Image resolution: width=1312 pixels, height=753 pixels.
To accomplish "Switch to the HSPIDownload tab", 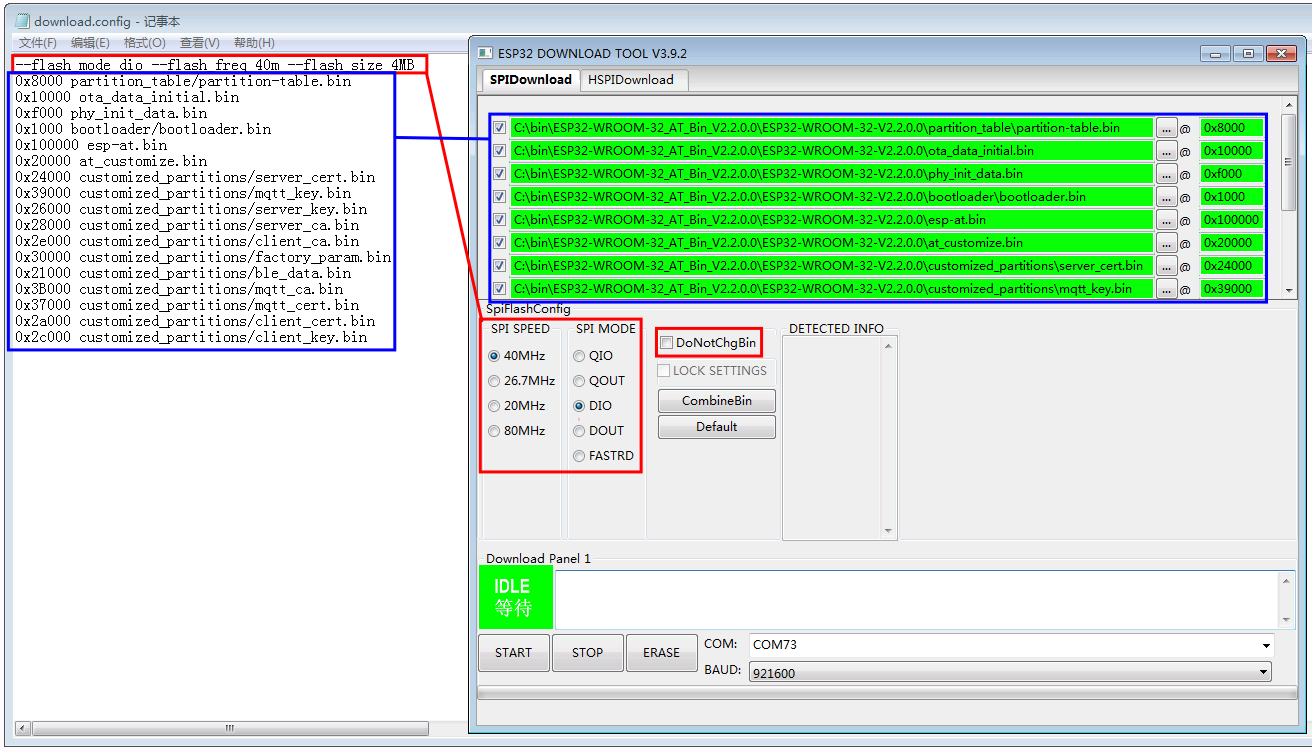I will click(630, 80).
